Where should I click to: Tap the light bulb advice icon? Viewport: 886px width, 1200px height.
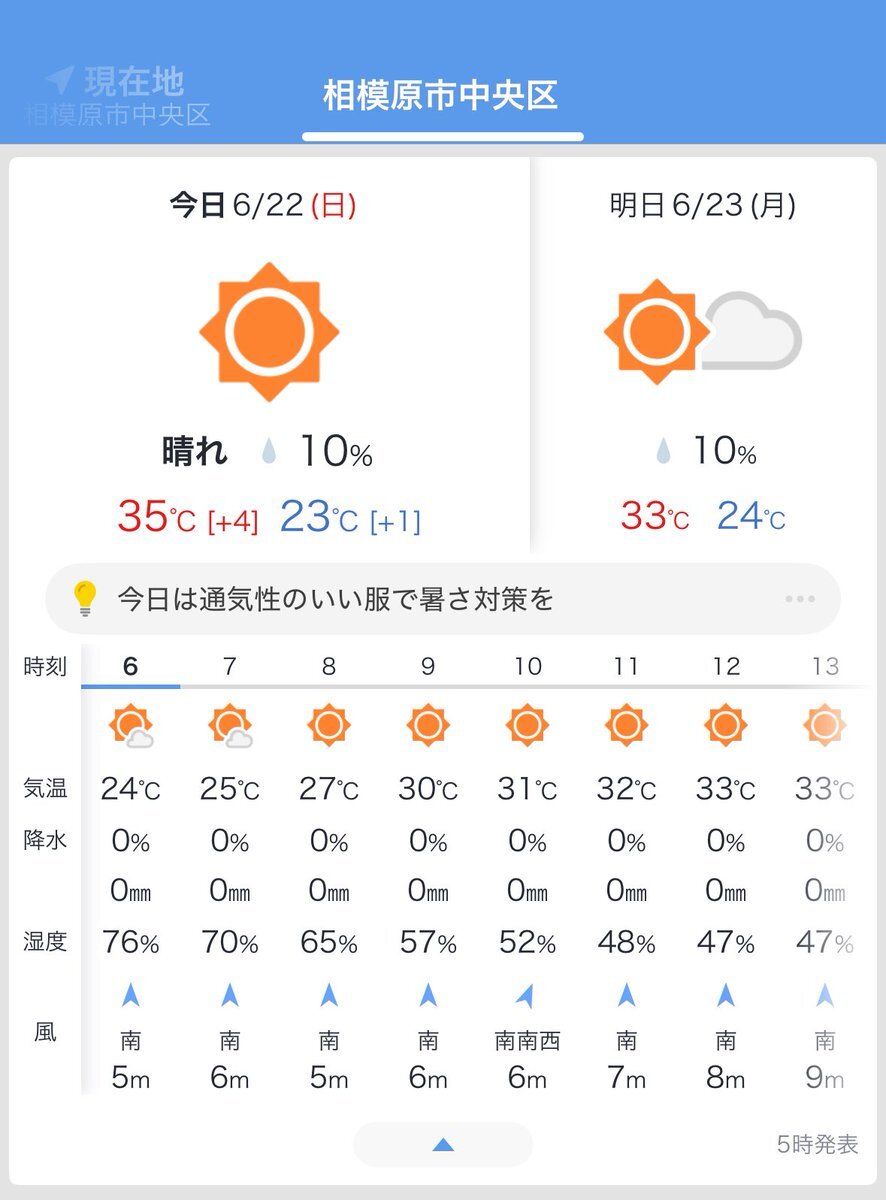point(85,598)
